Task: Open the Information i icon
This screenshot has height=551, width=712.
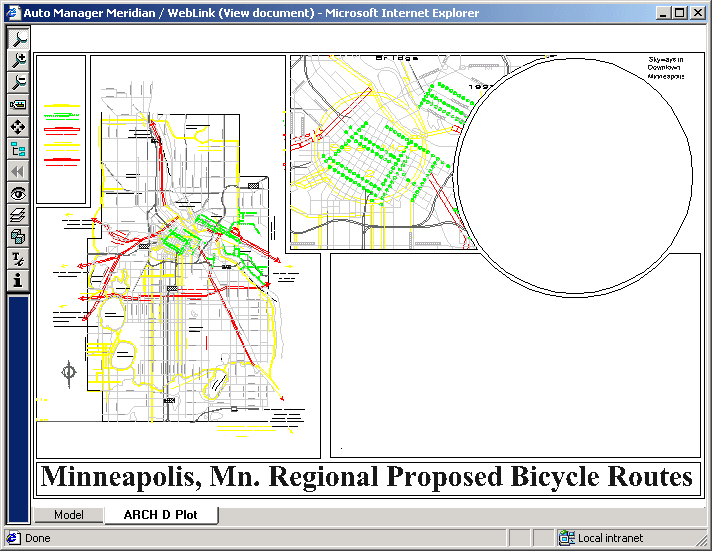Action: coord(18,281)
